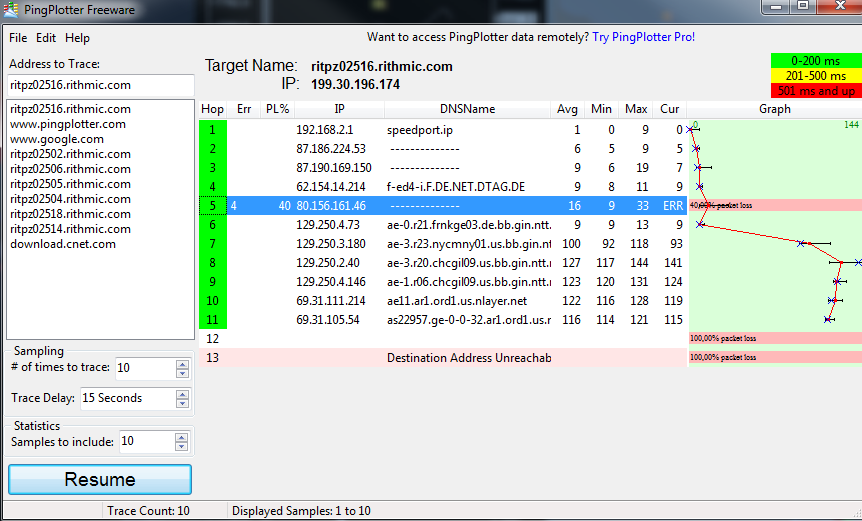The height and width of the screenshot is (521, 862).
Task: Select hop 8 IP 129.250.2.40
Action: (328, 263)
